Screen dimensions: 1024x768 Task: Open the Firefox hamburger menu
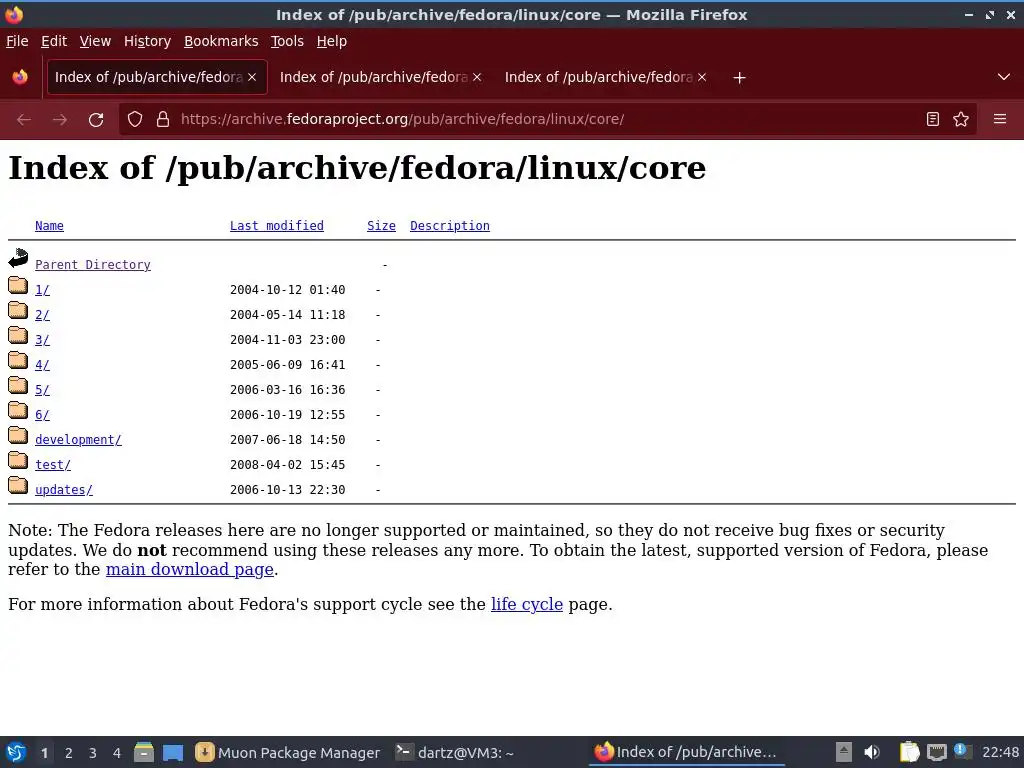[1000, 120]
